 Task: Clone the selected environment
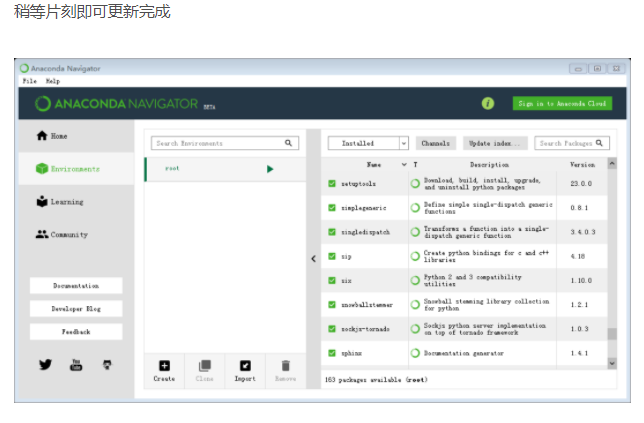[205, 370]
